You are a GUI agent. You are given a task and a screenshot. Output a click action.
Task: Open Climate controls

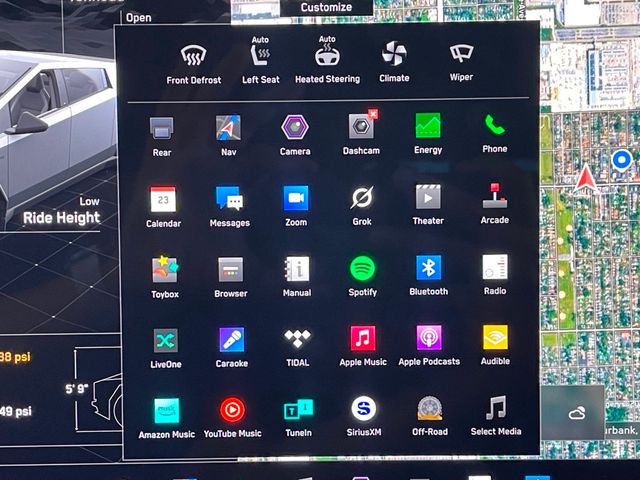[x=394, y=61]
